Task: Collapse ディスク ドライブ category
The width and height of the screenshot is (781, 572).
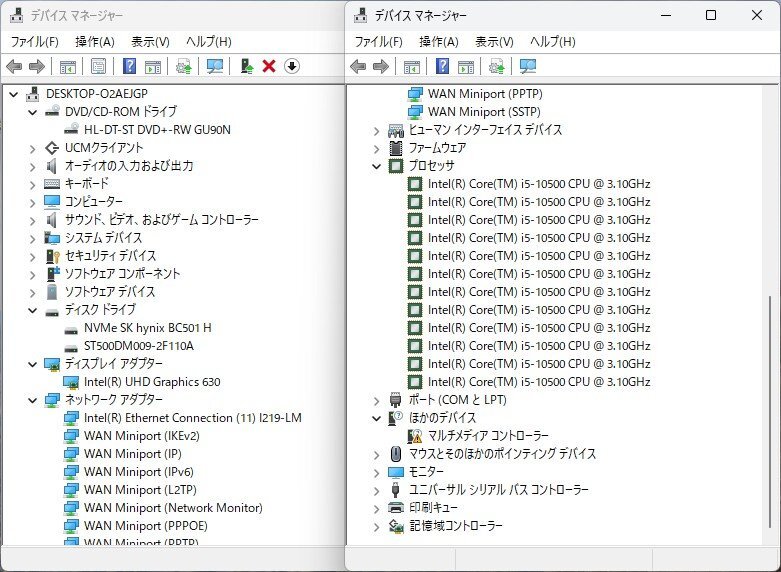Action: (33, 310)
